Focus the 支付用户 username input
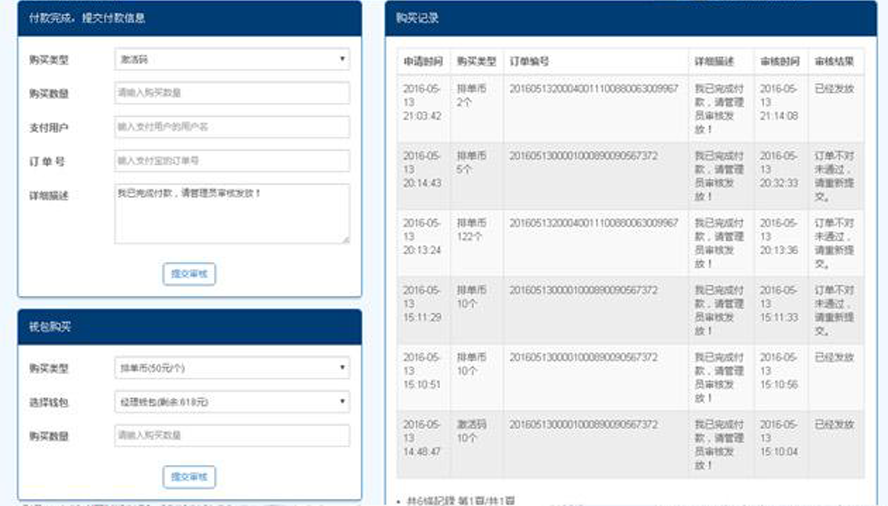 pyautogui.click(x=232, y=127)
